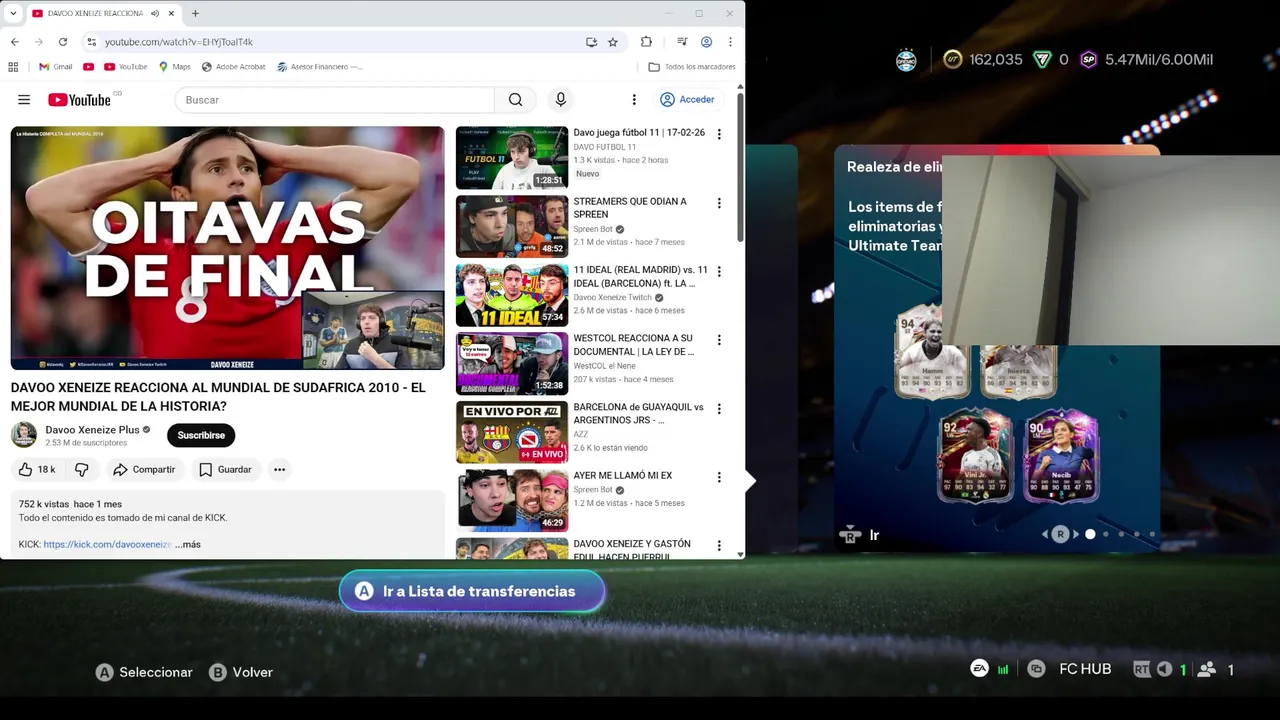Open the media controls icon in Chrome toolbar
This screenshot has width=1280, height=720.
coord(682,42)
